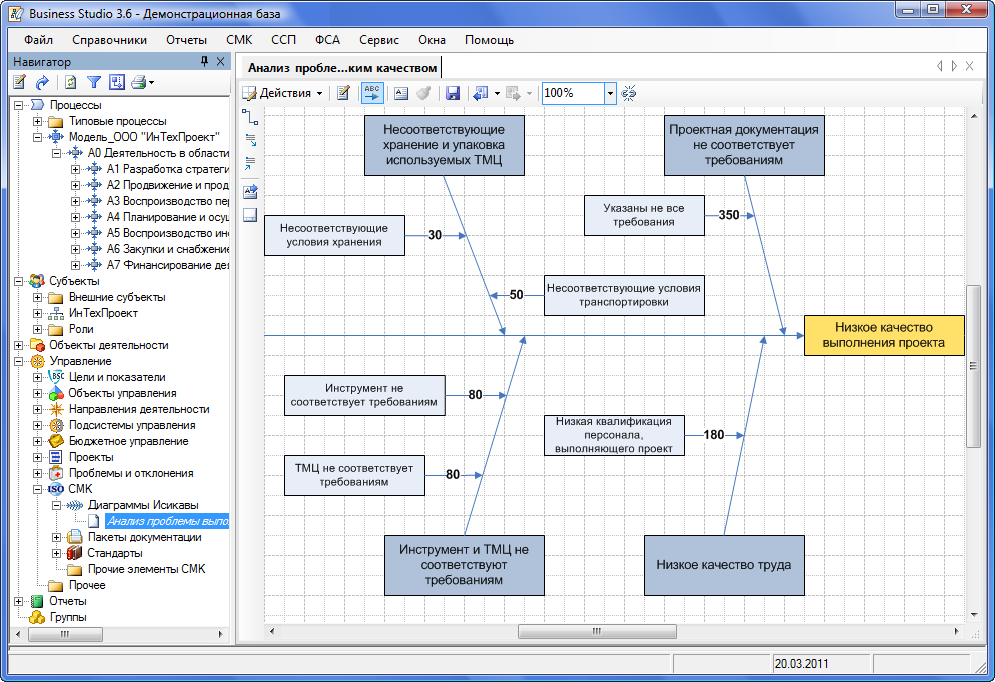The image size is (995, 682).
Task: Click the date 20.03.2011 in status bar
Action: click(x=801, y=664)
